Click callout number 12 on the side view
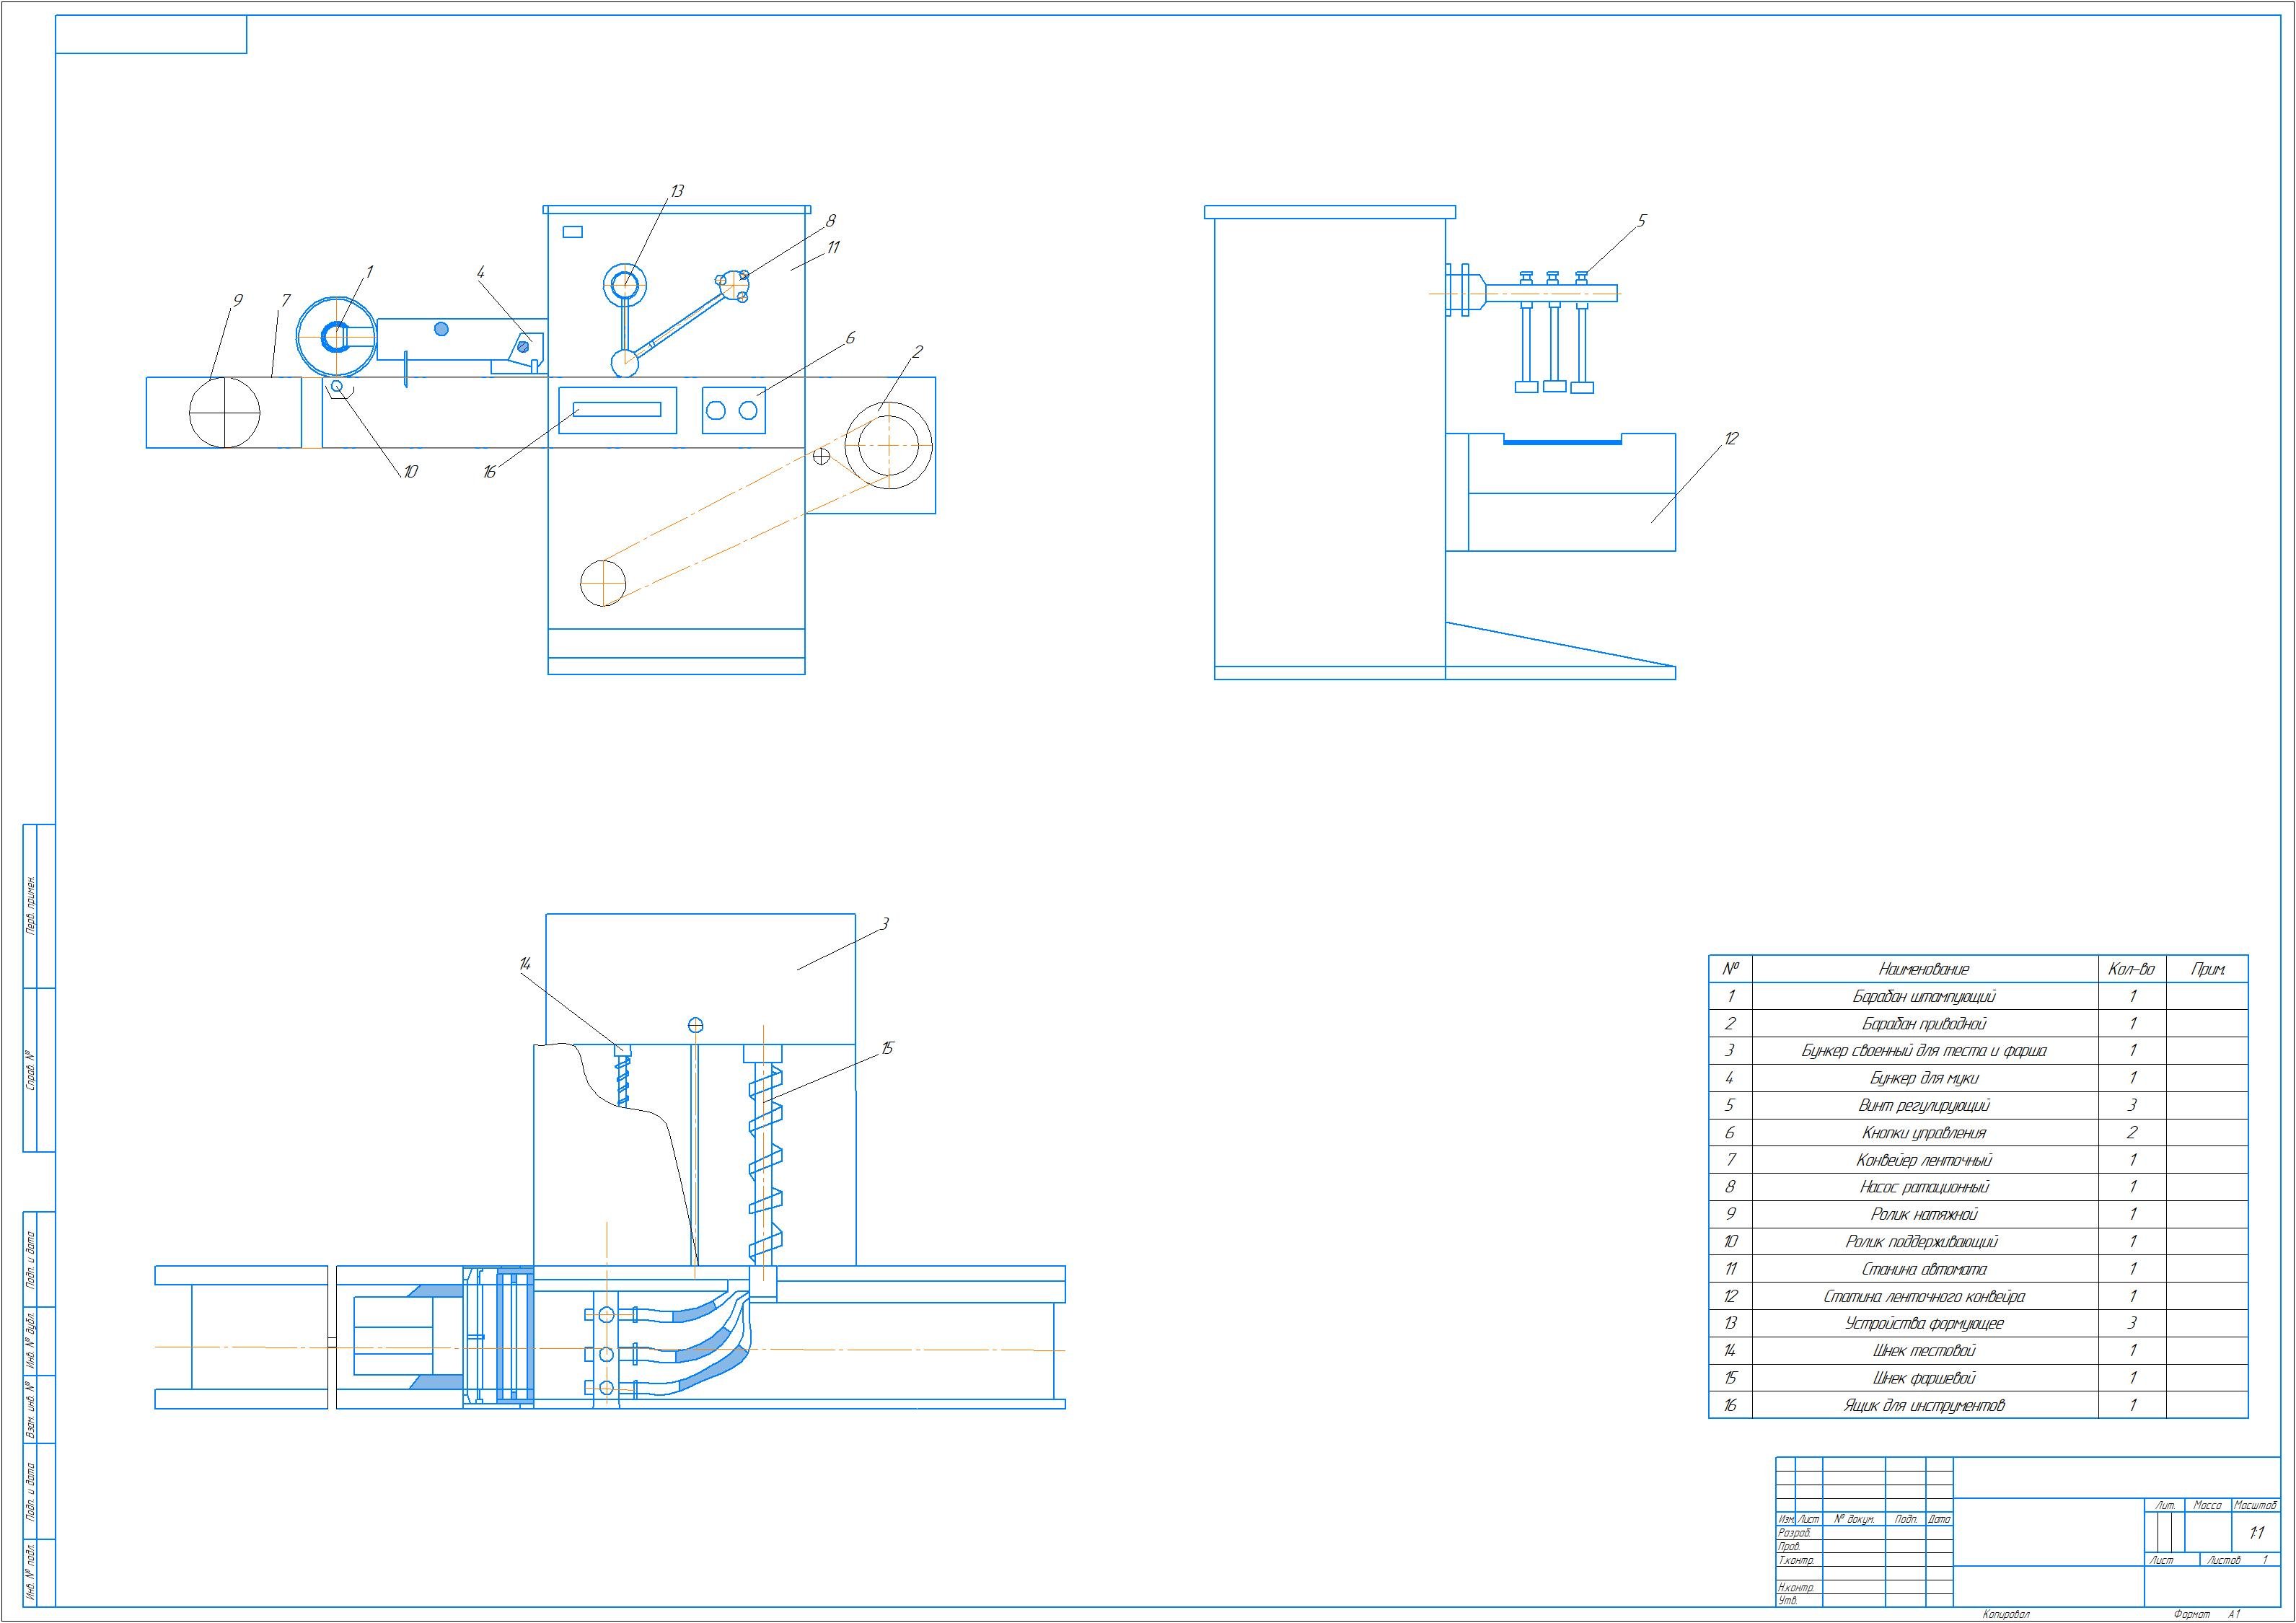The image size is (2296, 1623). tap(1731, 438)
